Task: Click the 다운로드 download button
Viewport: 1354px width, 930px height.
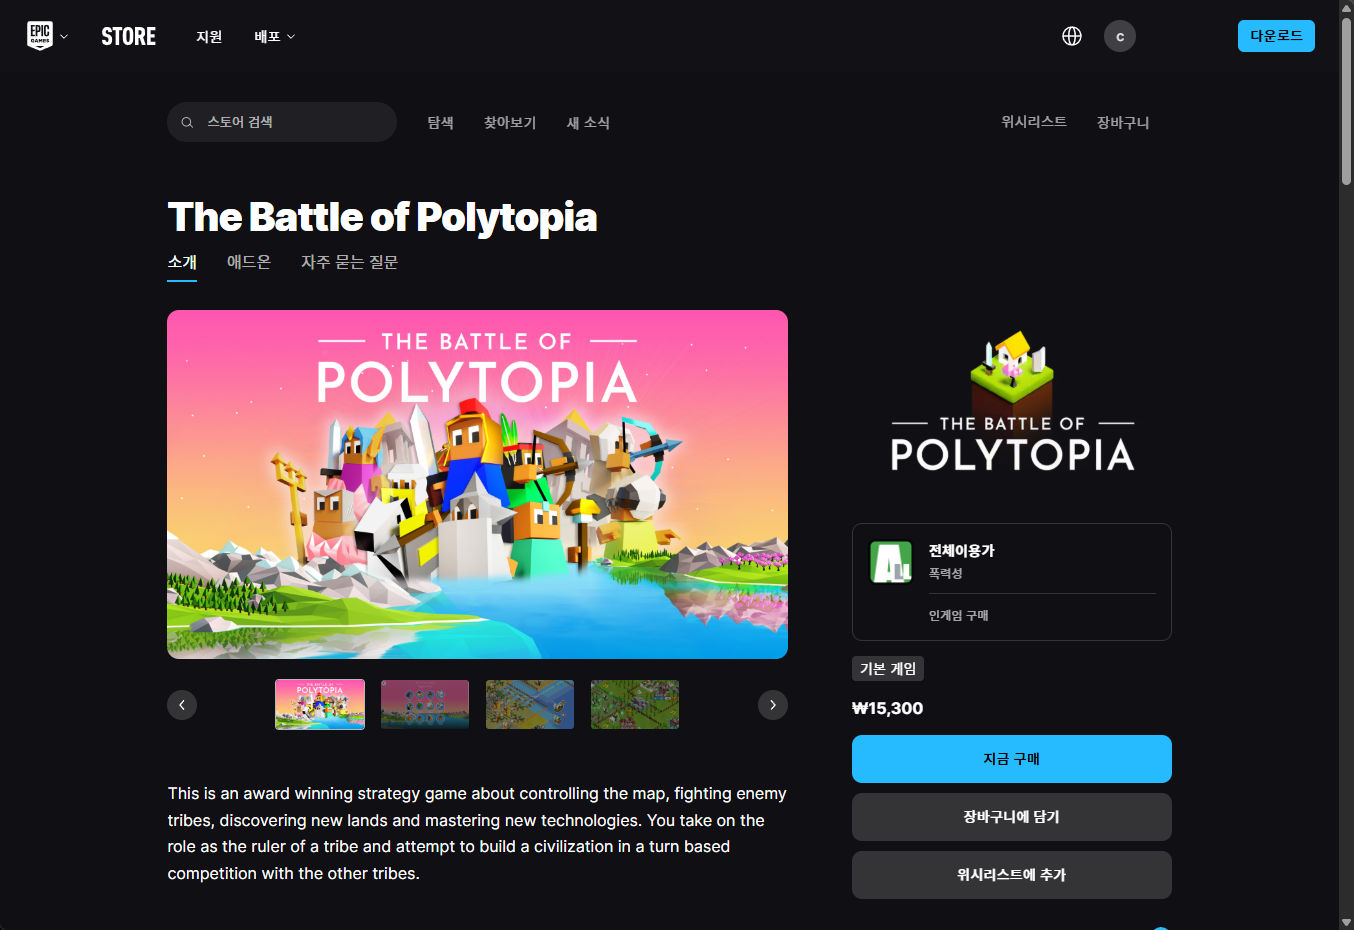Action: click(x=1276, y=36)
